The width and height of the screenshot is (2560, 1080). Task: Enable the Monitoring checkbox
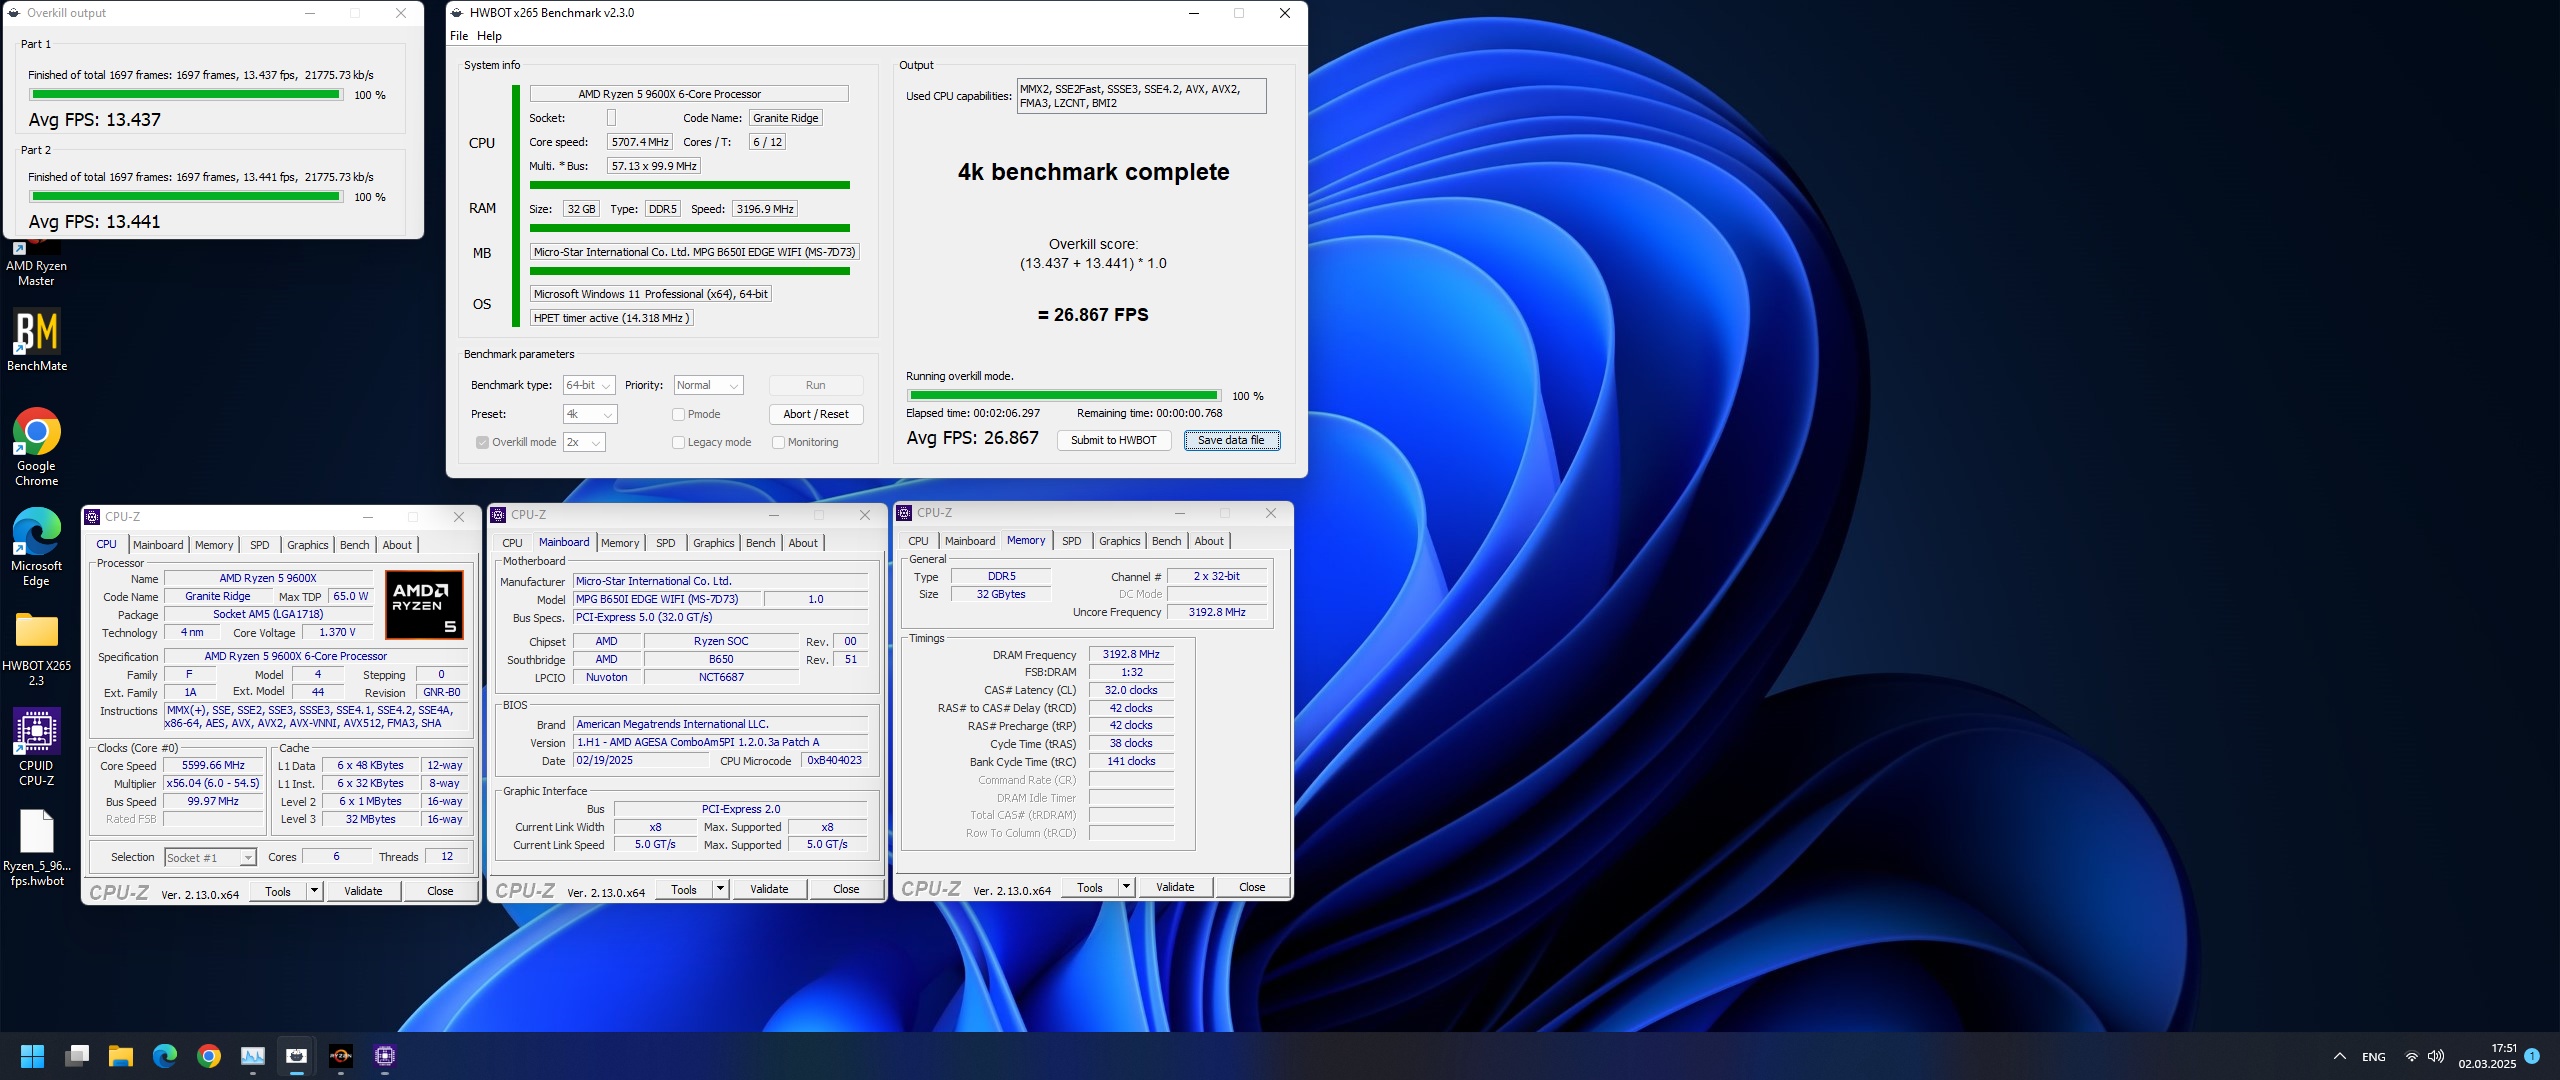click(x=779, y=442)
